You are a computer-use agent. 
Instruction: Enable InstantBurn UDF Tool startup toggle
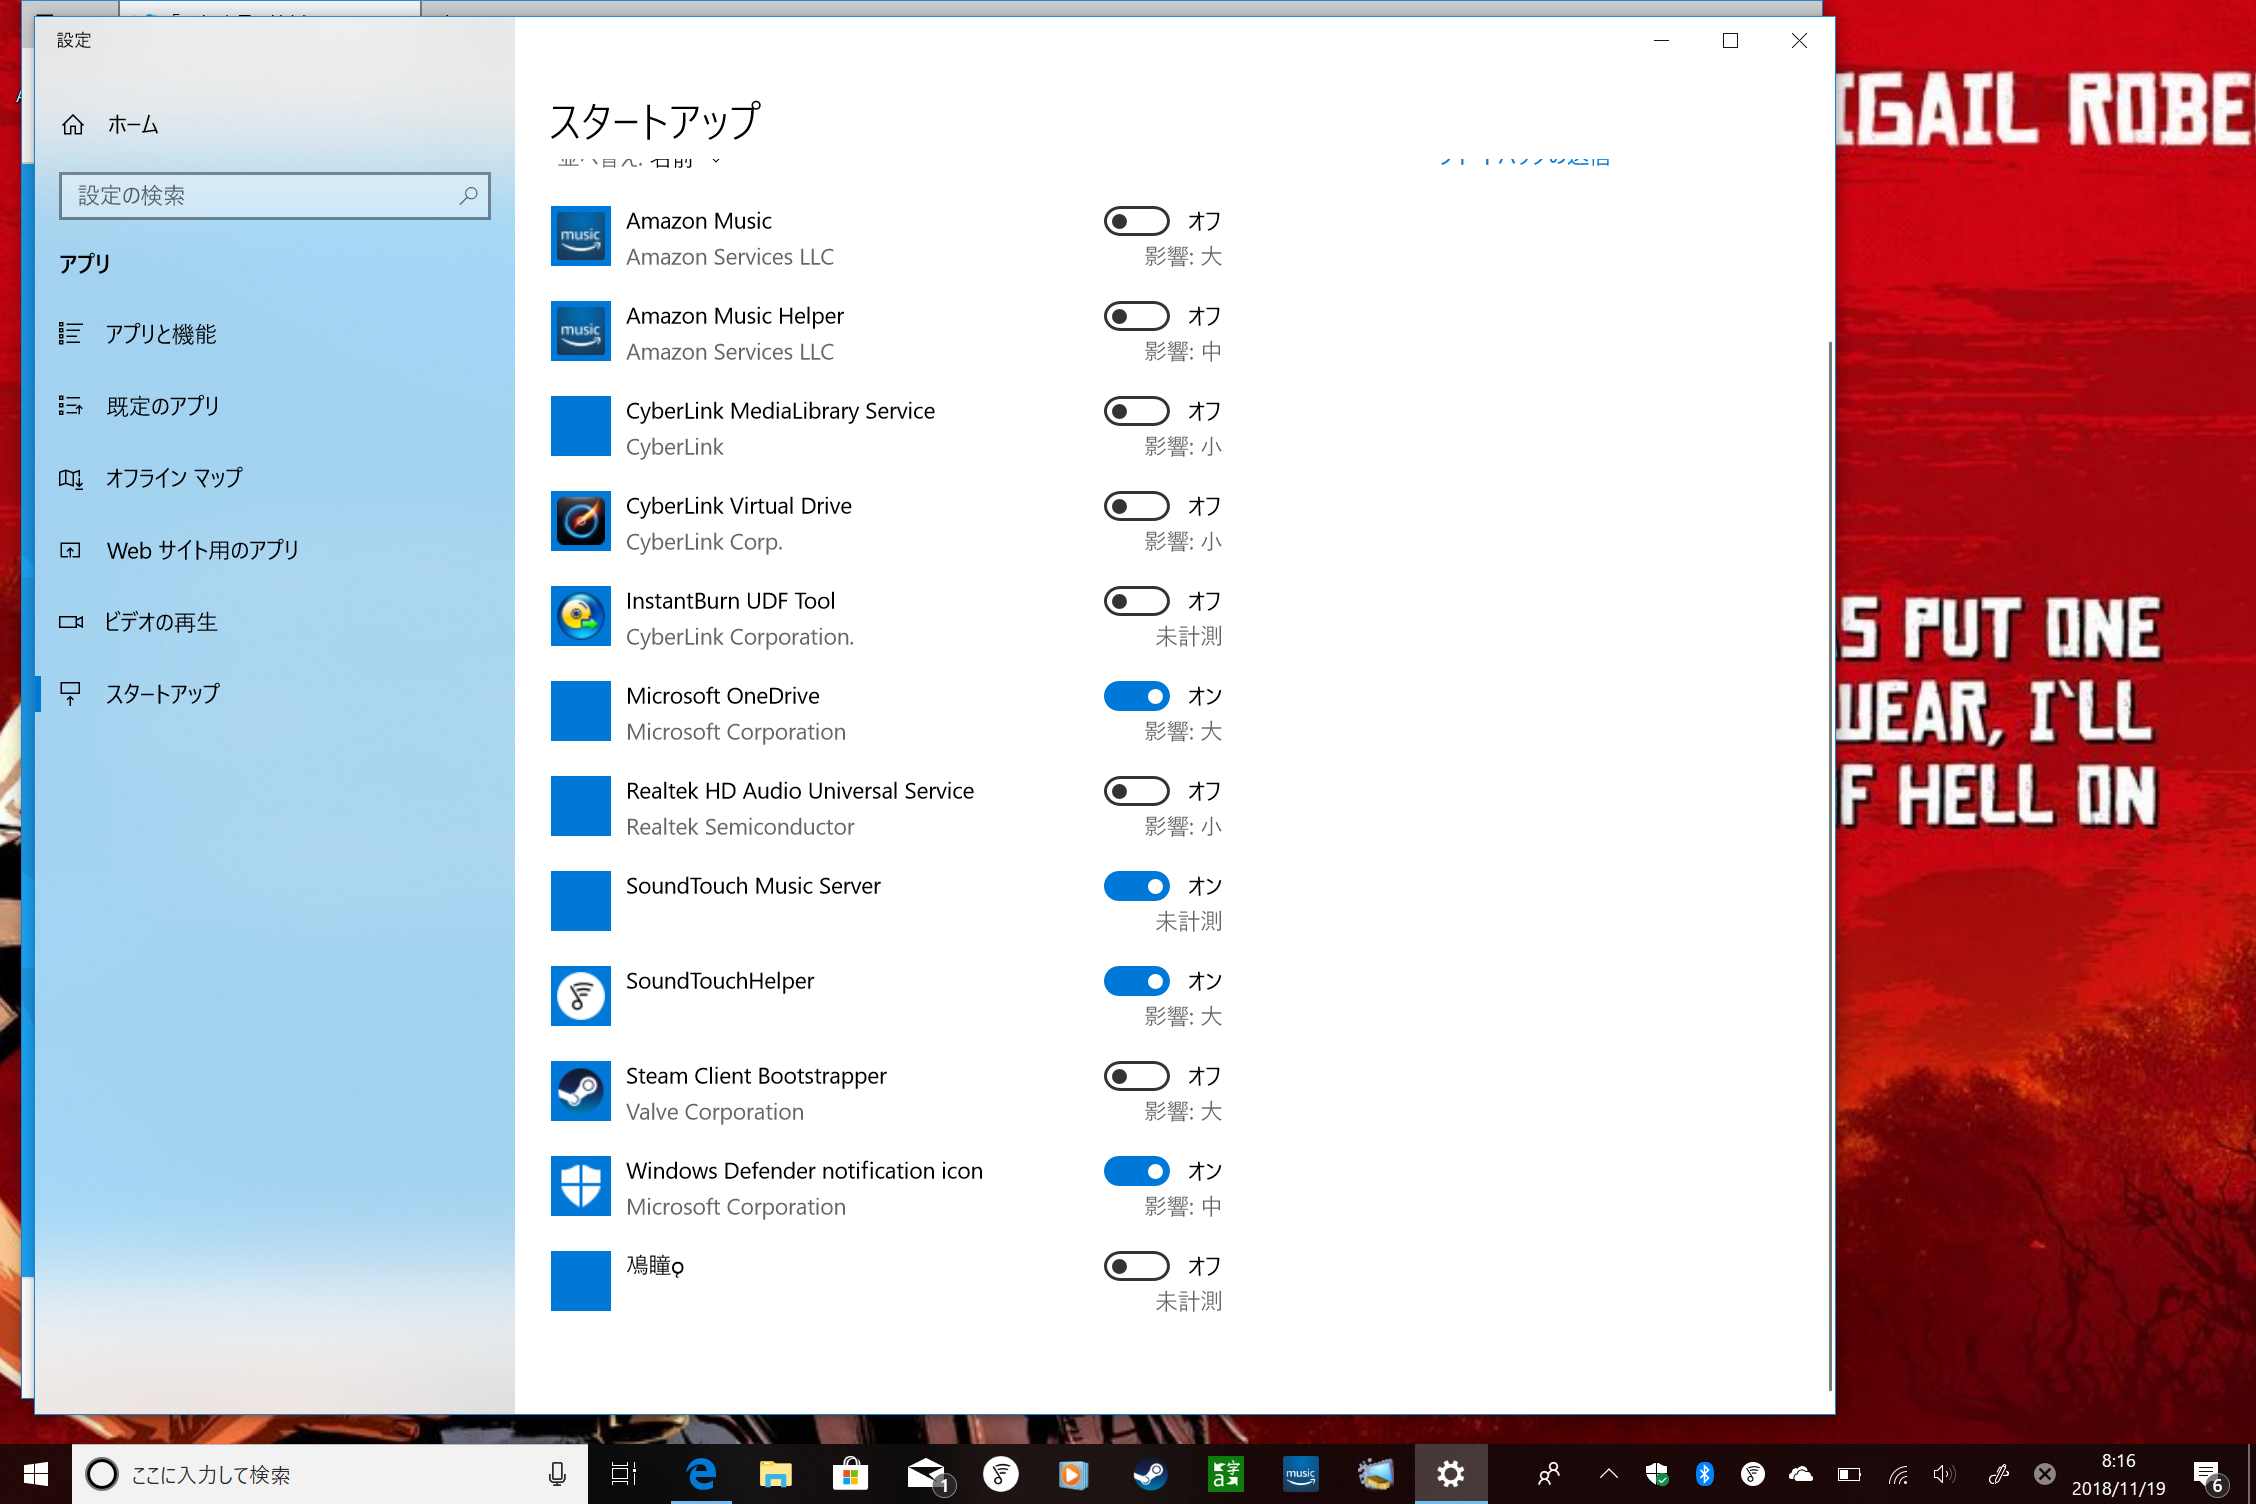[x=1137, y=601]
